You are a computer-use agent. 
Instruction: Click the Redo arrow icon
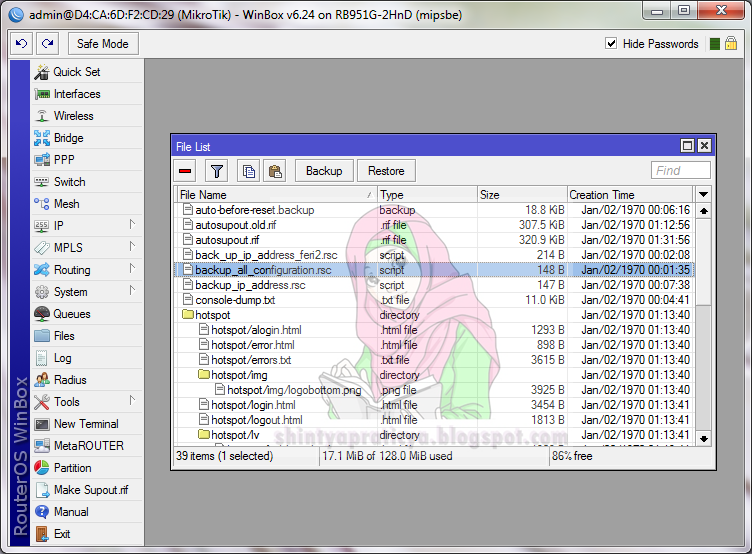point(47,44)
